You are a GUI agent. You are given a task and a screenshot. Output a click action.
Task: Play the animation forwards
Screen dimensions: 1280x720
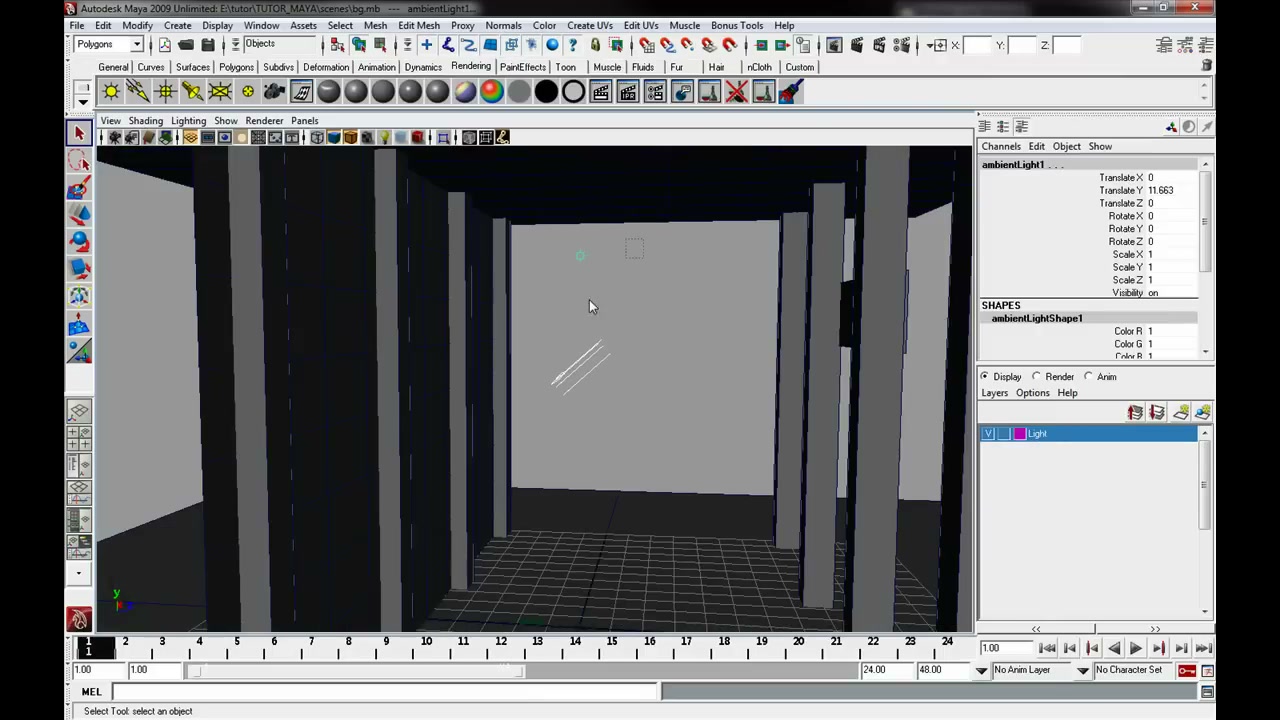[x=1136, y=649]
